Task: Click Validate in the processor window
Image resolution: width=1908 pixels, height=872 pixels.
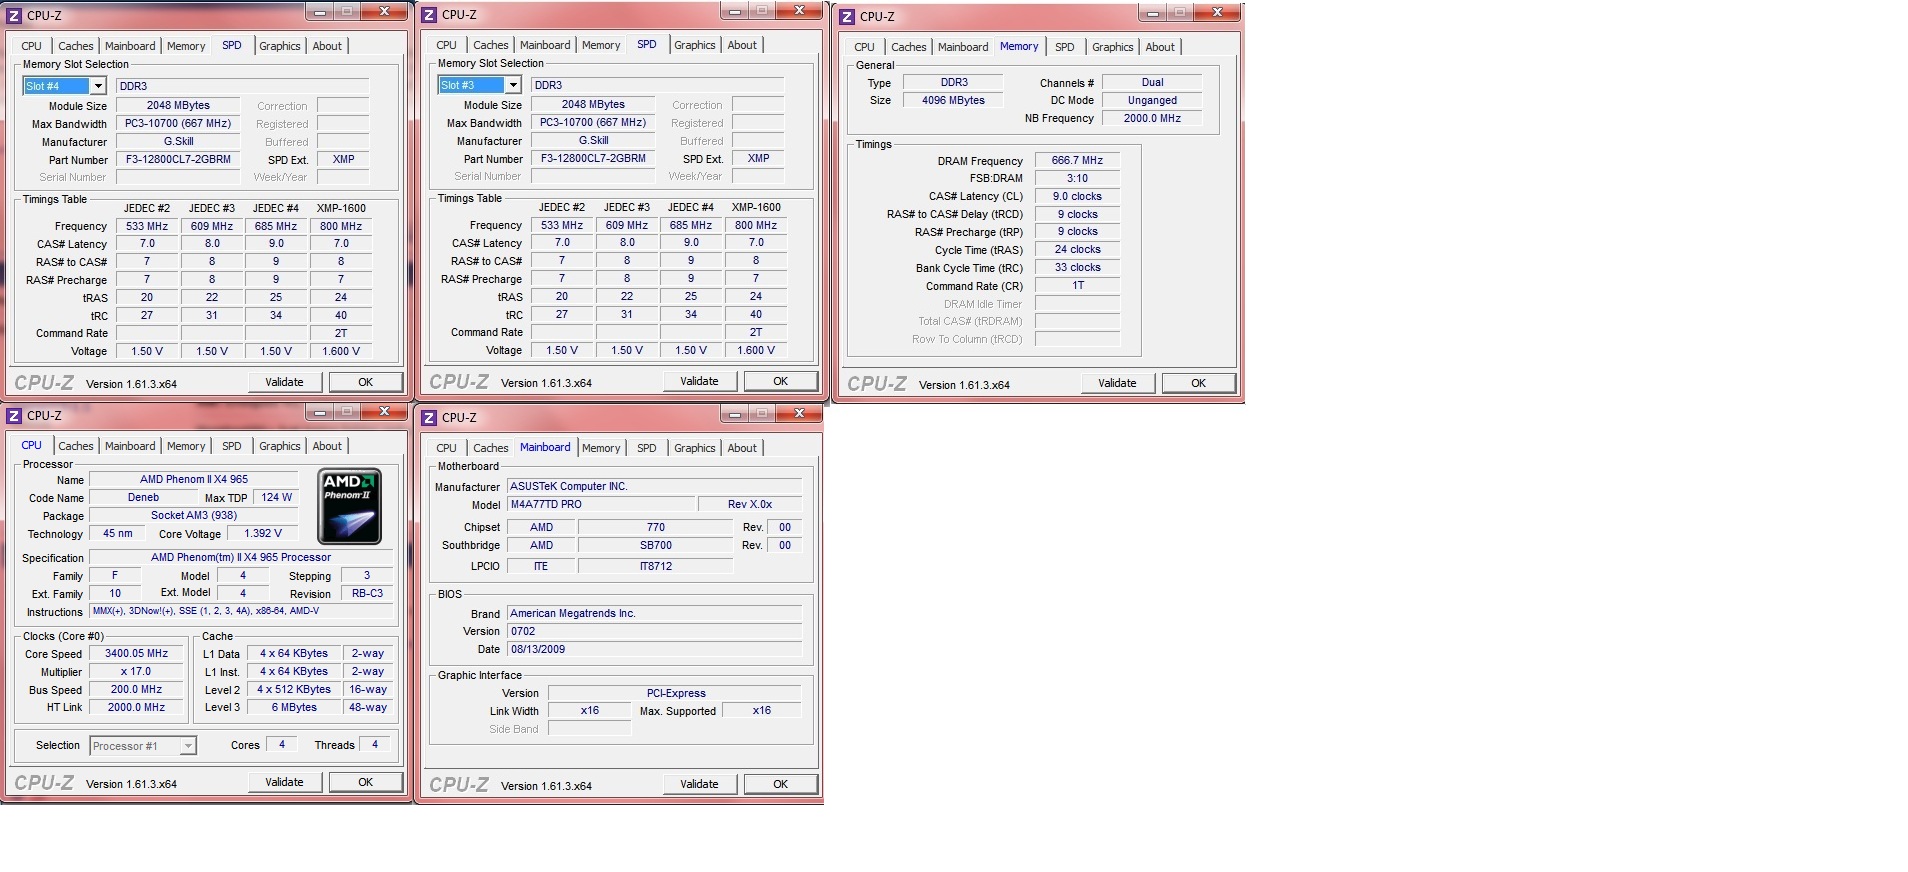Action: (x=284, y=782)
